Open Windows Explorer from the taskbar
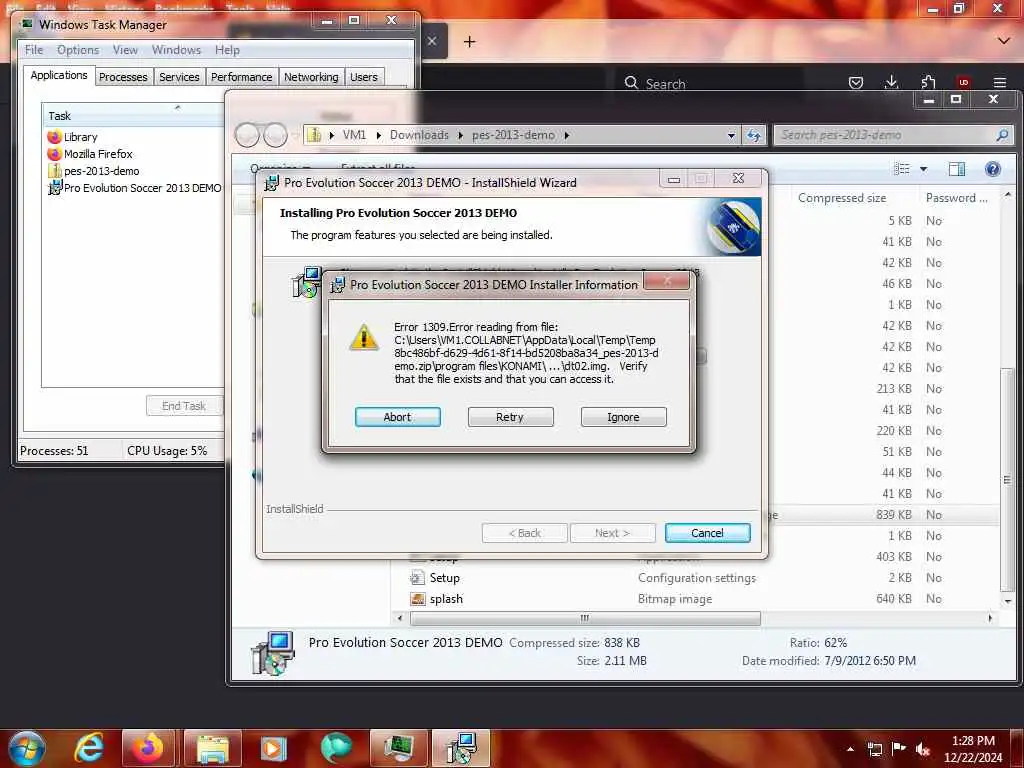Viewport: 1024px width, 768px height. point(212,748)
